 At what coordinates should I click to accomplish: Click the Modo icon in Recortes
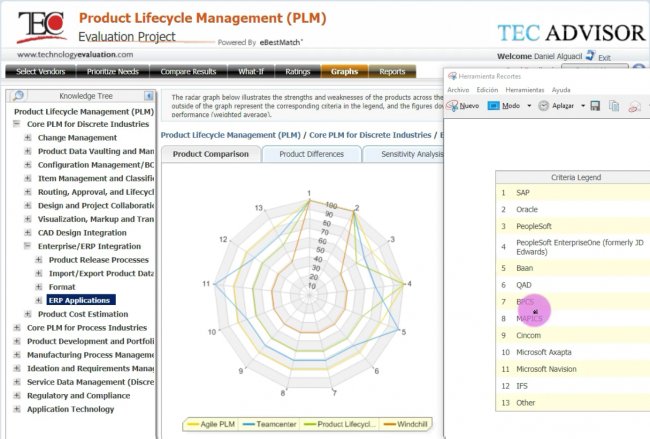(493, 106)
